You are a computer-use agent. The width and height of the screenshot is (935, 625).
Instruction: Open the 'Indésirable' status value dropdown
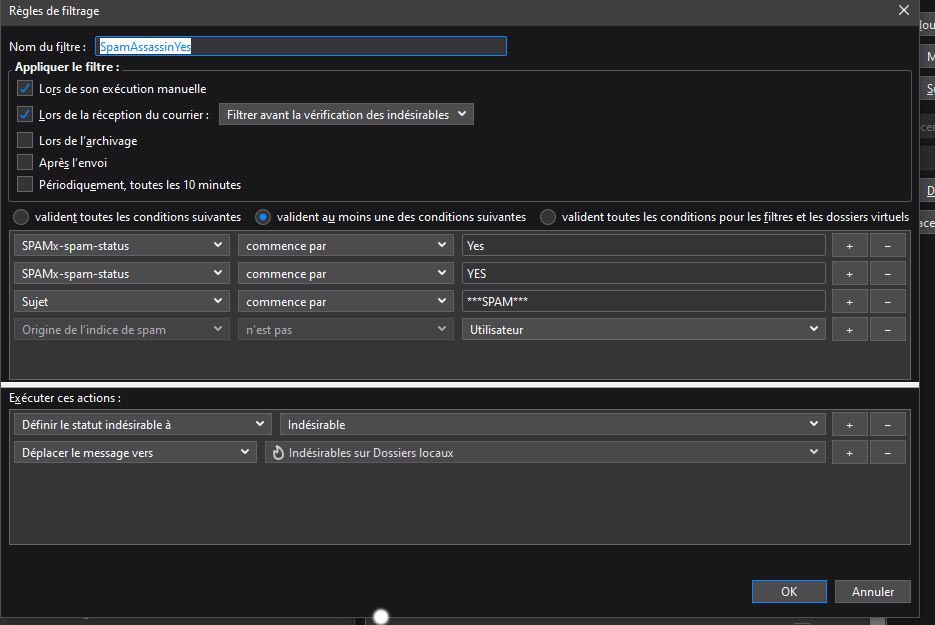tap(553, 425)
